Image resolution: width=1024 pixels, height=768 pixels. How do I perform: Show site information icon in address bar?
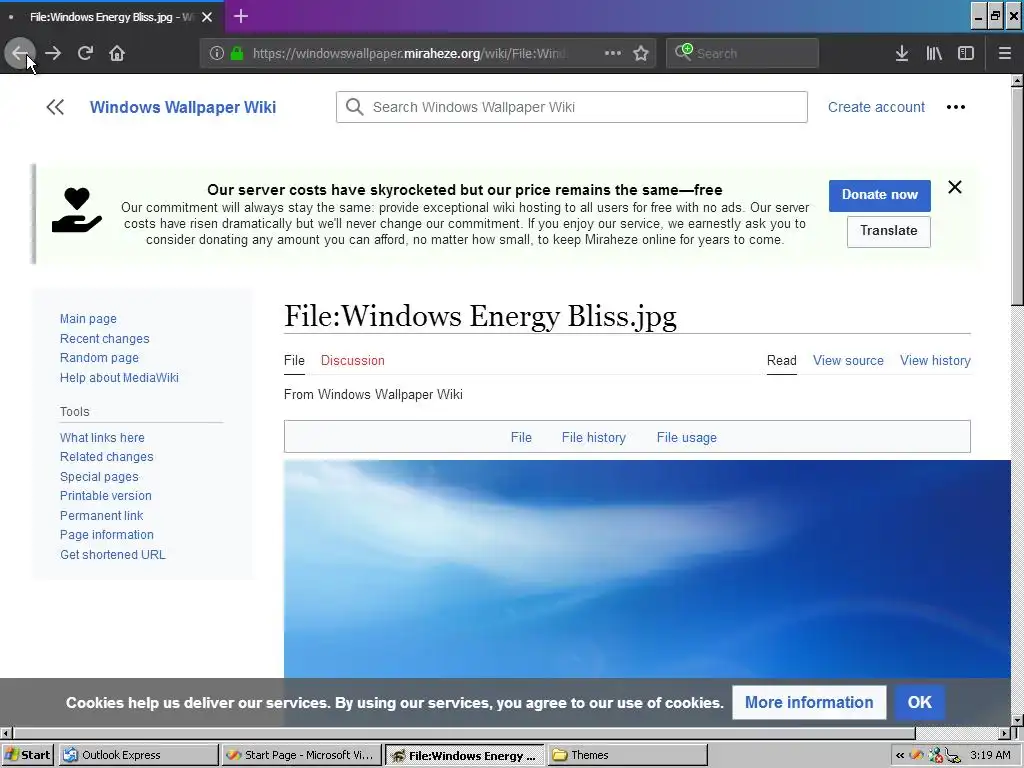pyautogui.click(x=217, y=53)
